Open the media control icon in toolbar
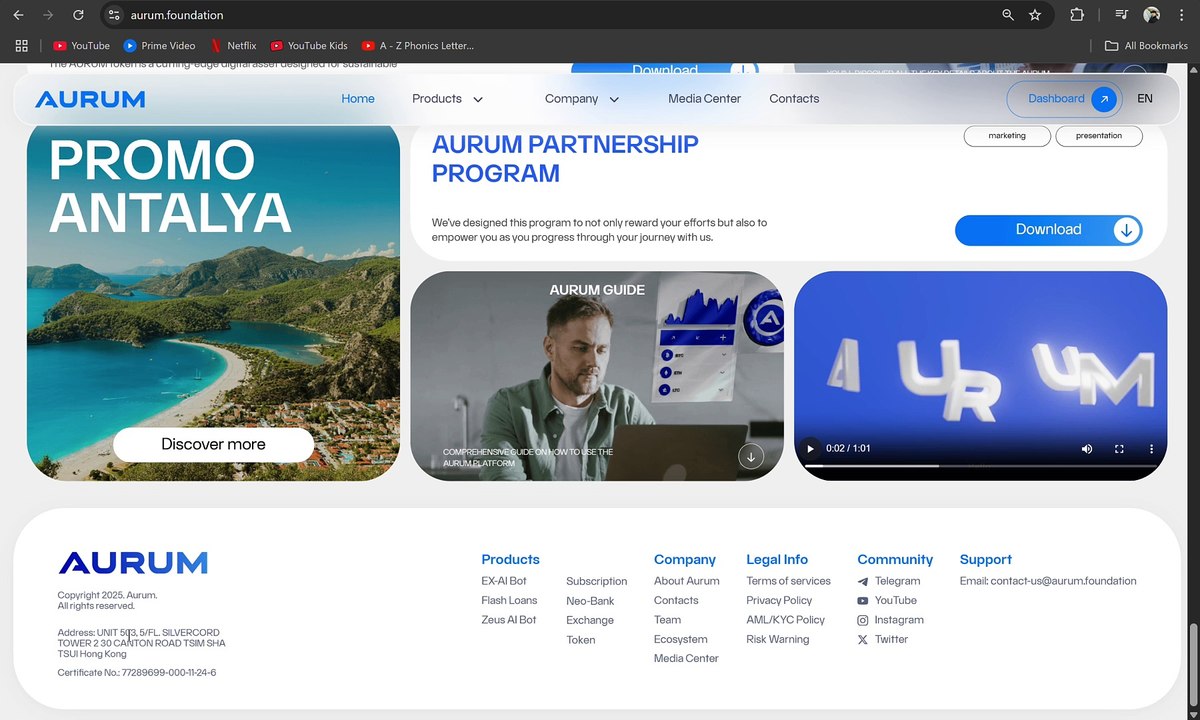The width and height of the screenshot is (1200, 720). 1122,15
